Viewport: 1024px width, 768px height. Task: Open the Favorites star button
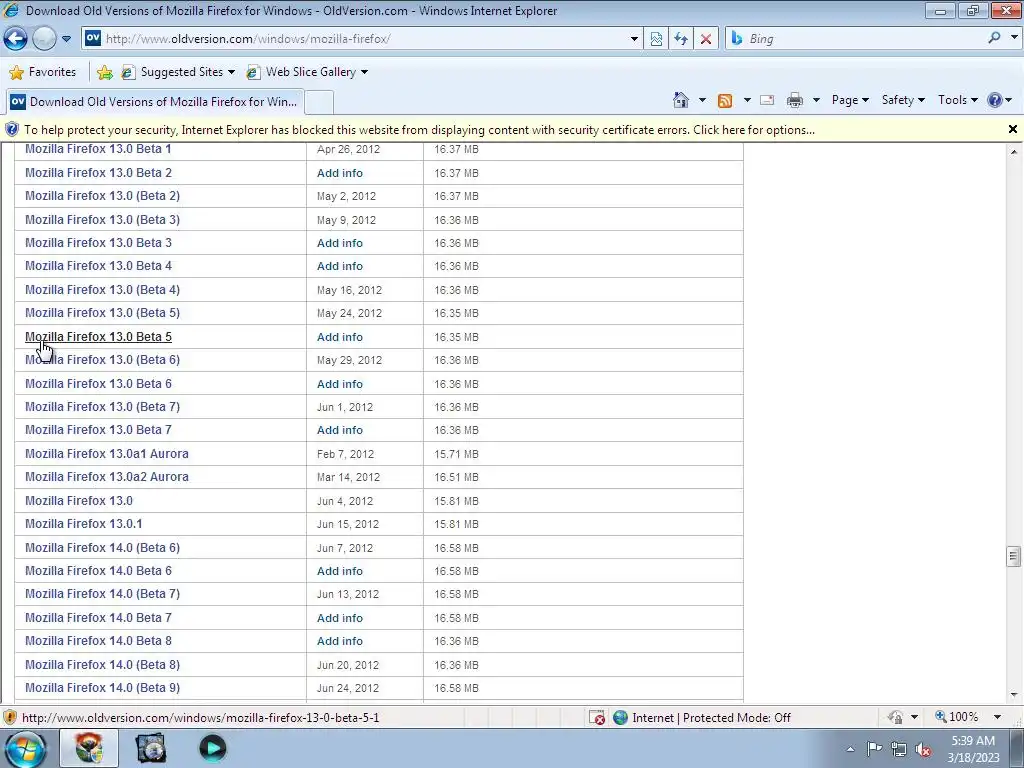point(43,72)
